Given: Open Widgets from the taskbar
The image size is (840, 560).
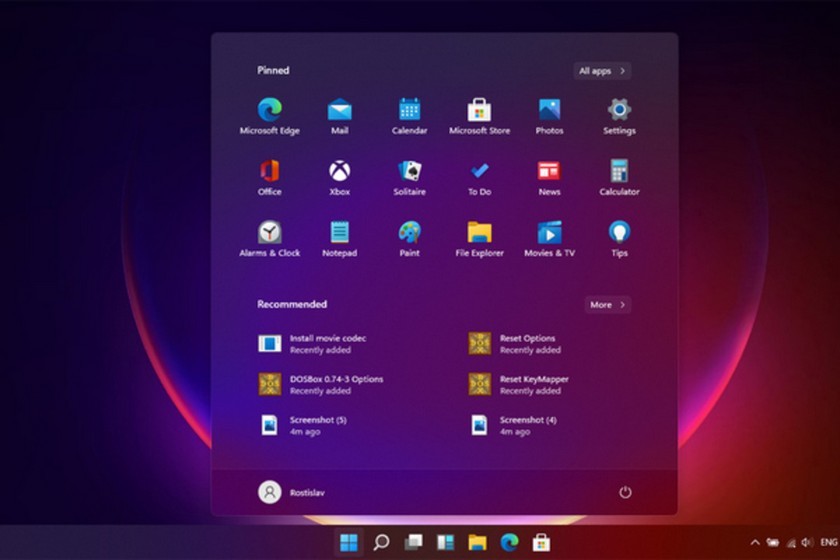Looking at the screenshot, I should (x=445, y=542).
